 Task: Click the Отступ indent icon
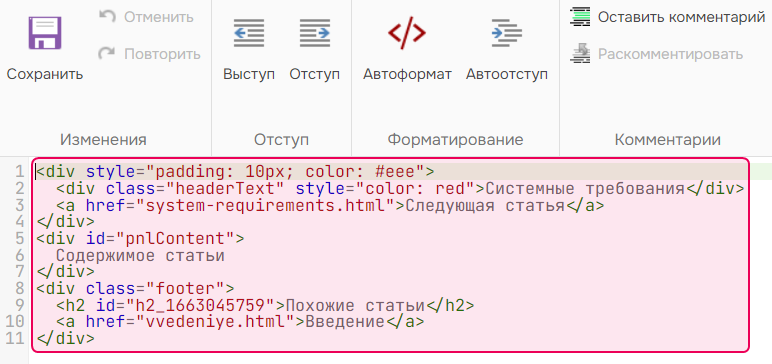coord(315,33)
